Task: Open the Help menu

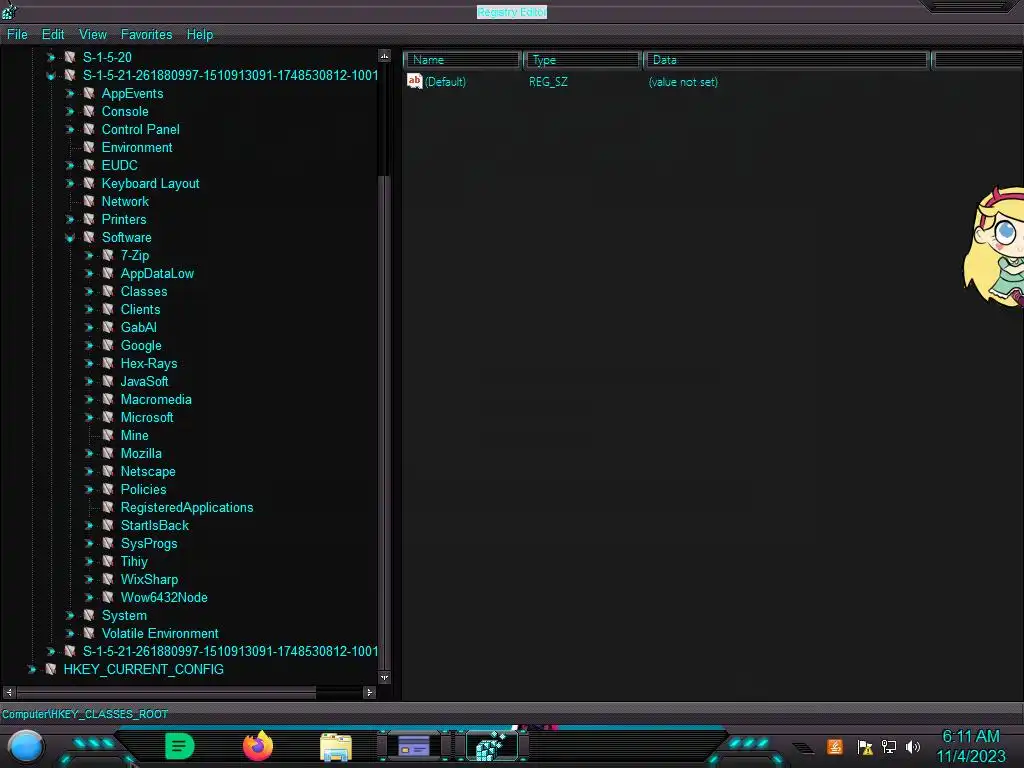Action: 200,35
